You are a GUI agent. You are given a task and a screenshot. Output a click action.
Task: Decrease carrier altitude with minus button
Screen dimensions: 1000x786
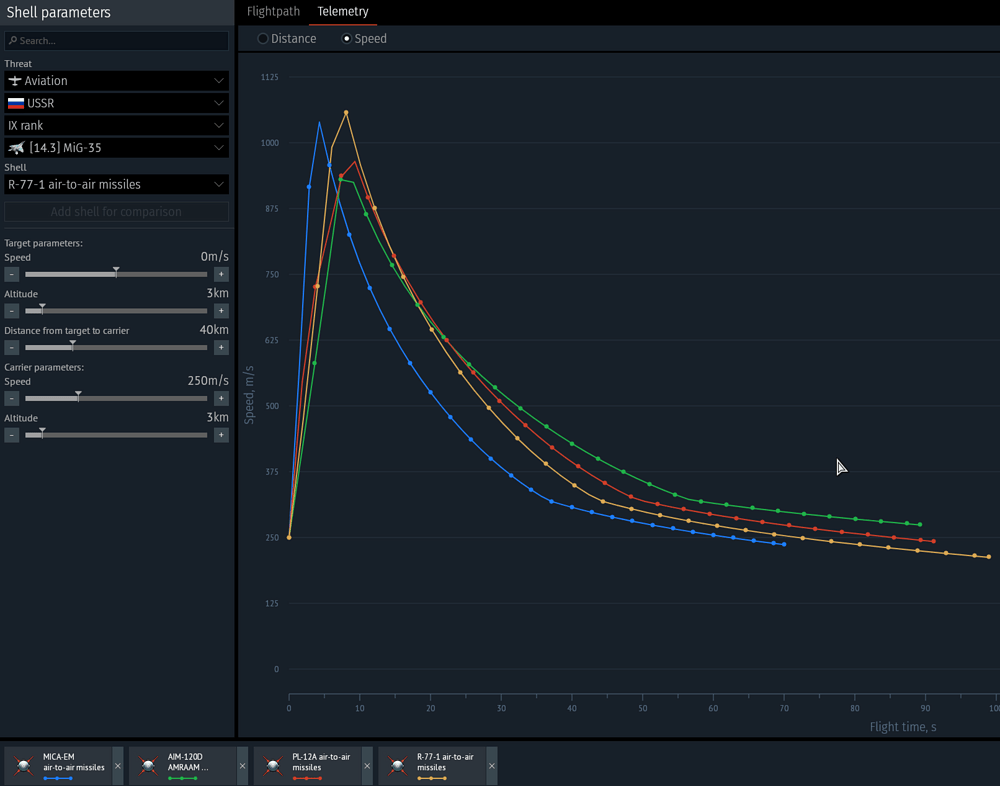coord(11,435)
